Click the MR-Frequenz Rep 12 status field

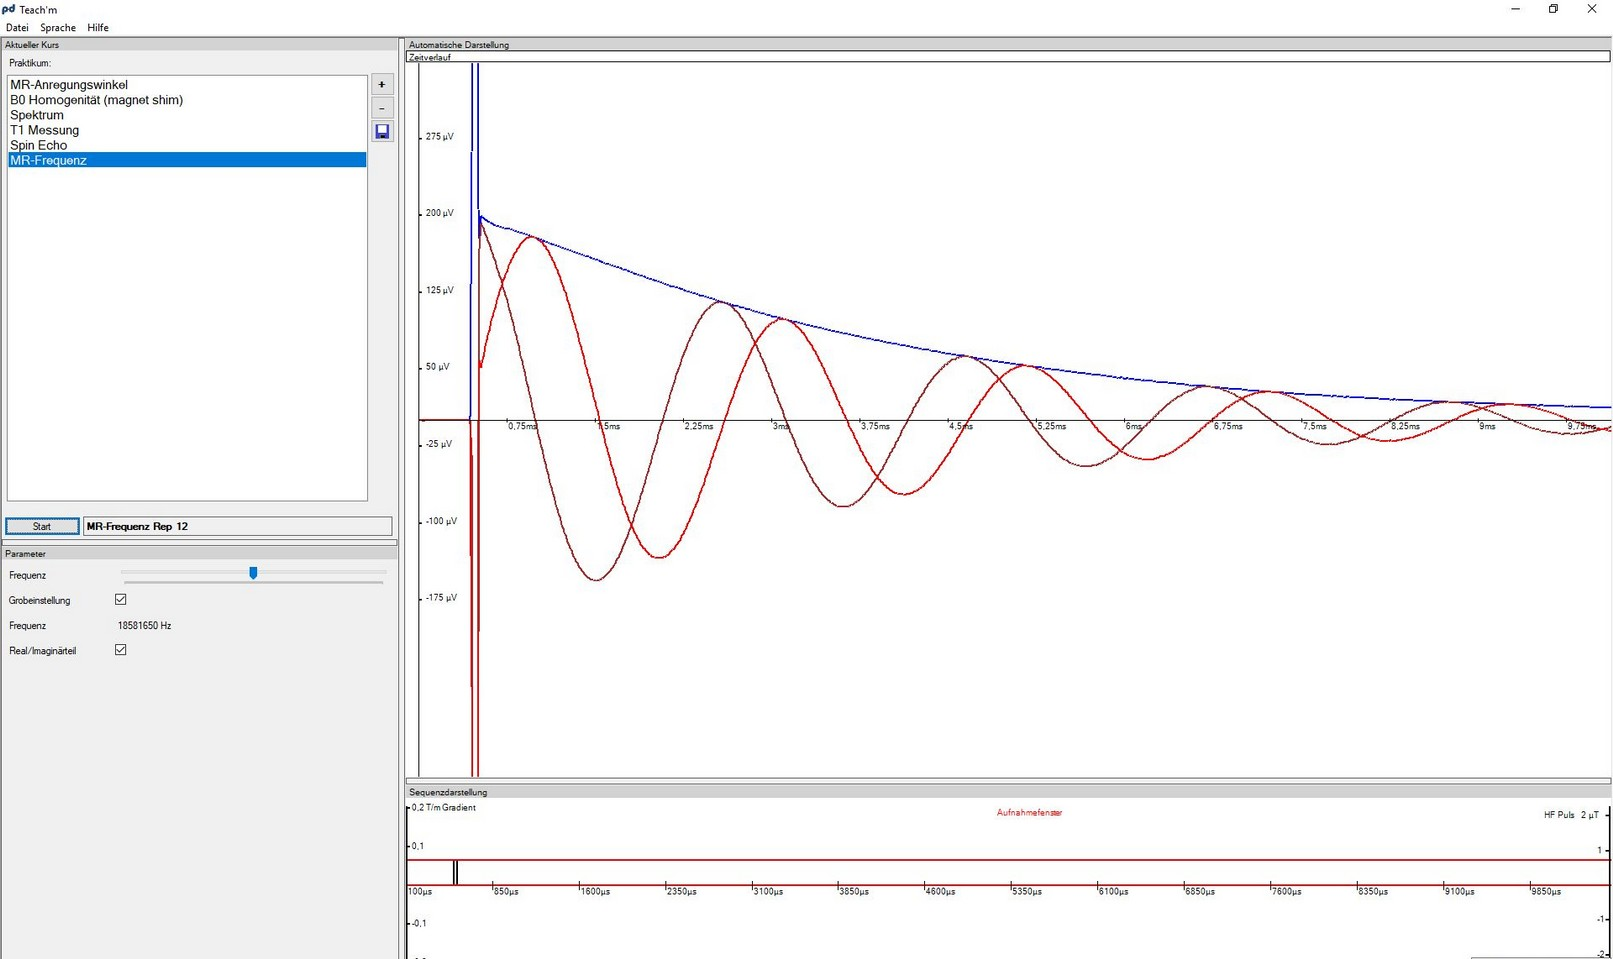pos(237,526)
